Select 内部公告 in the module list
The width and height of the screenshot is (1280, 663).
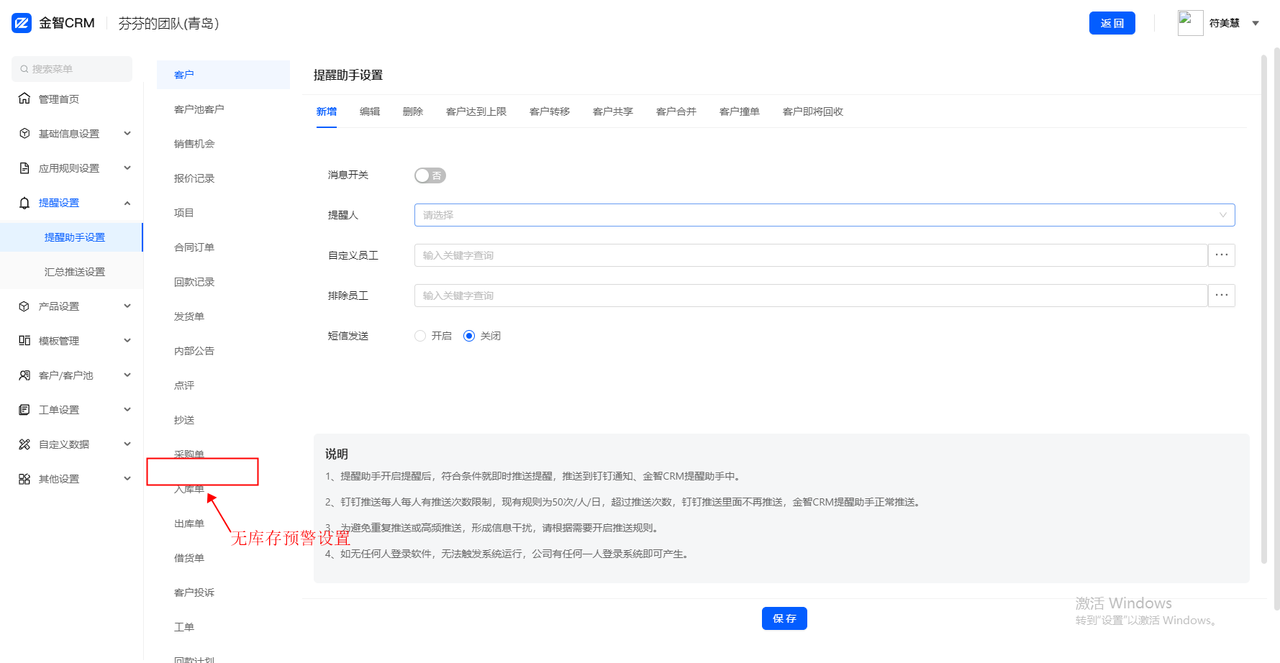[194, 351]
